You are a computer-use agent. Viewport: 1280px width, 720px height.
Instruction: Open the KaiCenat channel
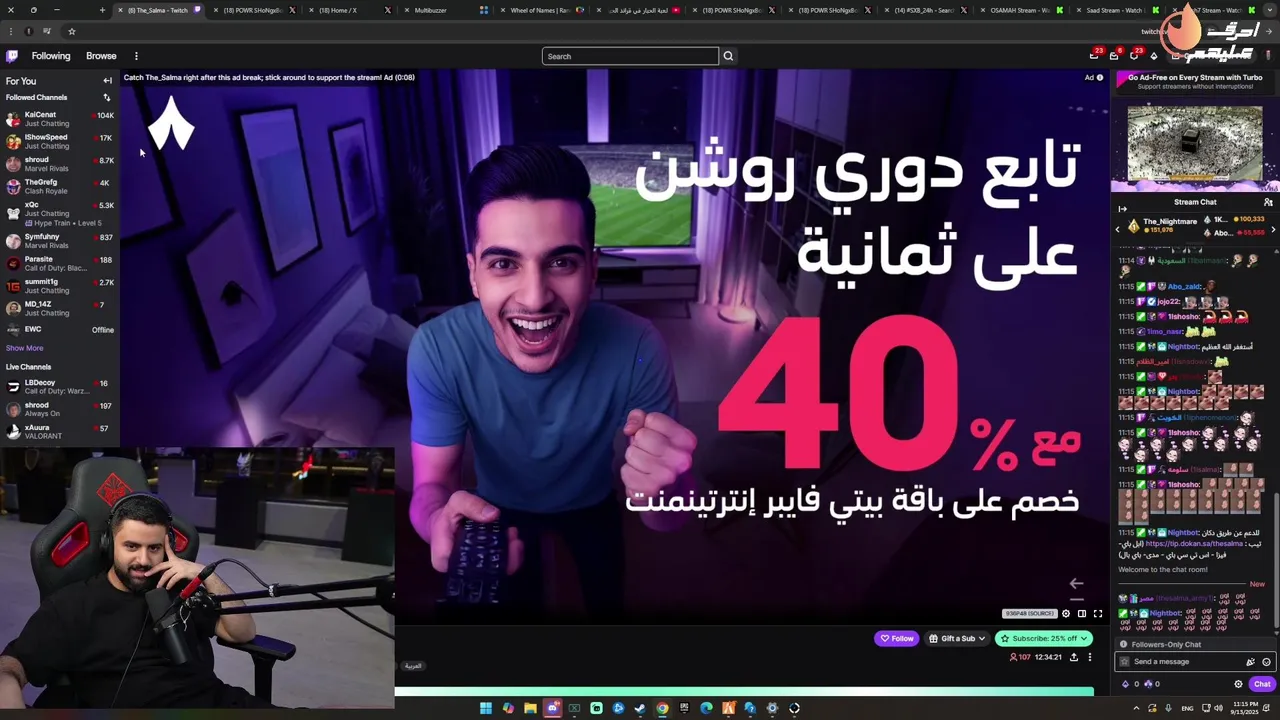pos(60,119)
